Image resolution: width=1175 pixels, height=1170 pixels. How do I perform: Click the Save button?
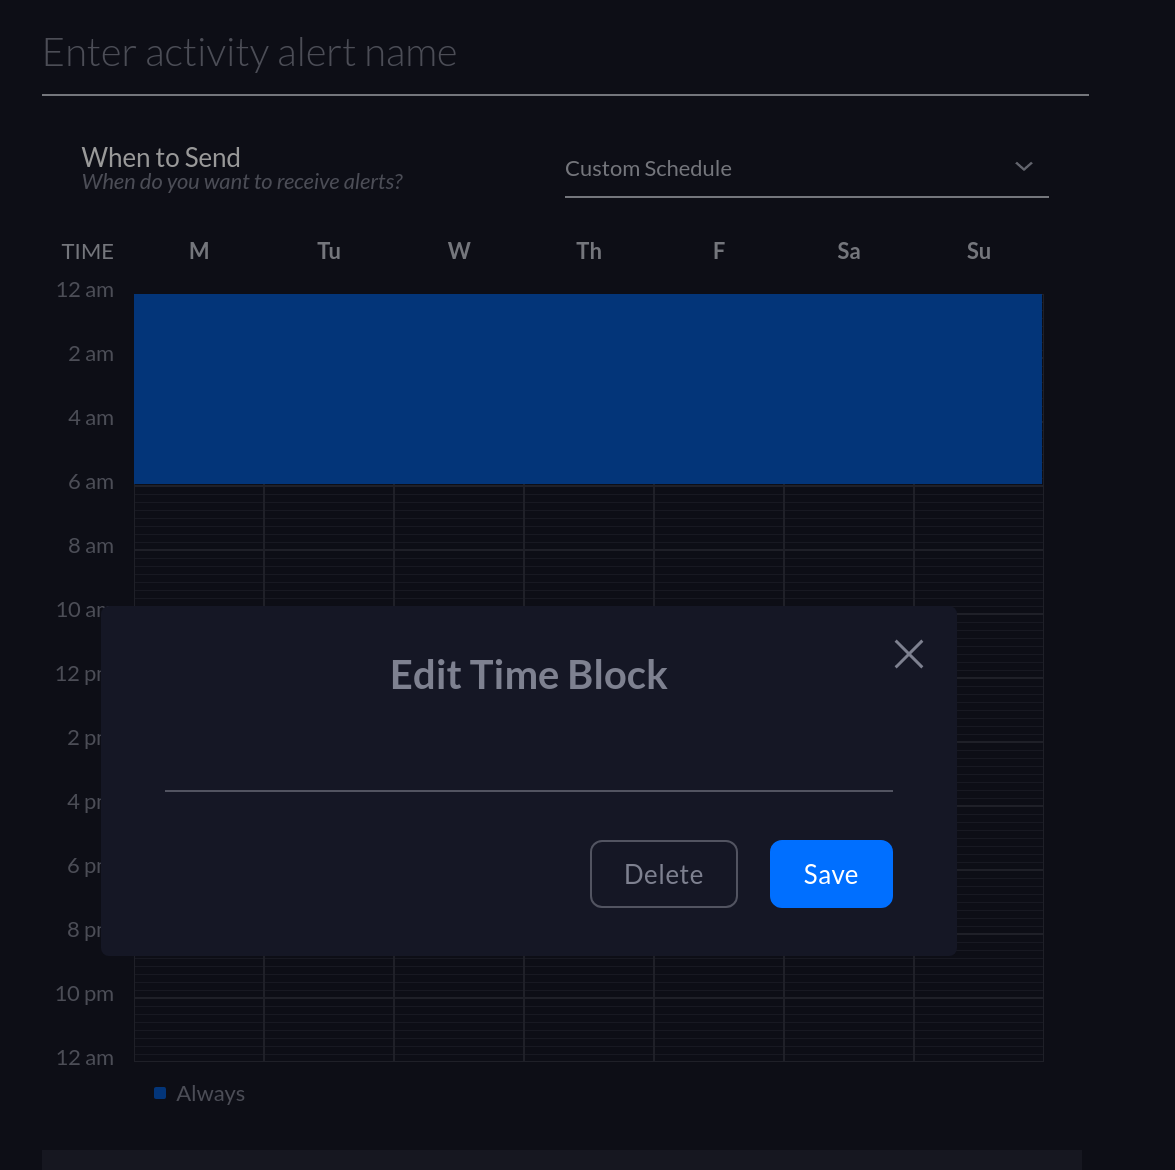click(x=830, y=874)
